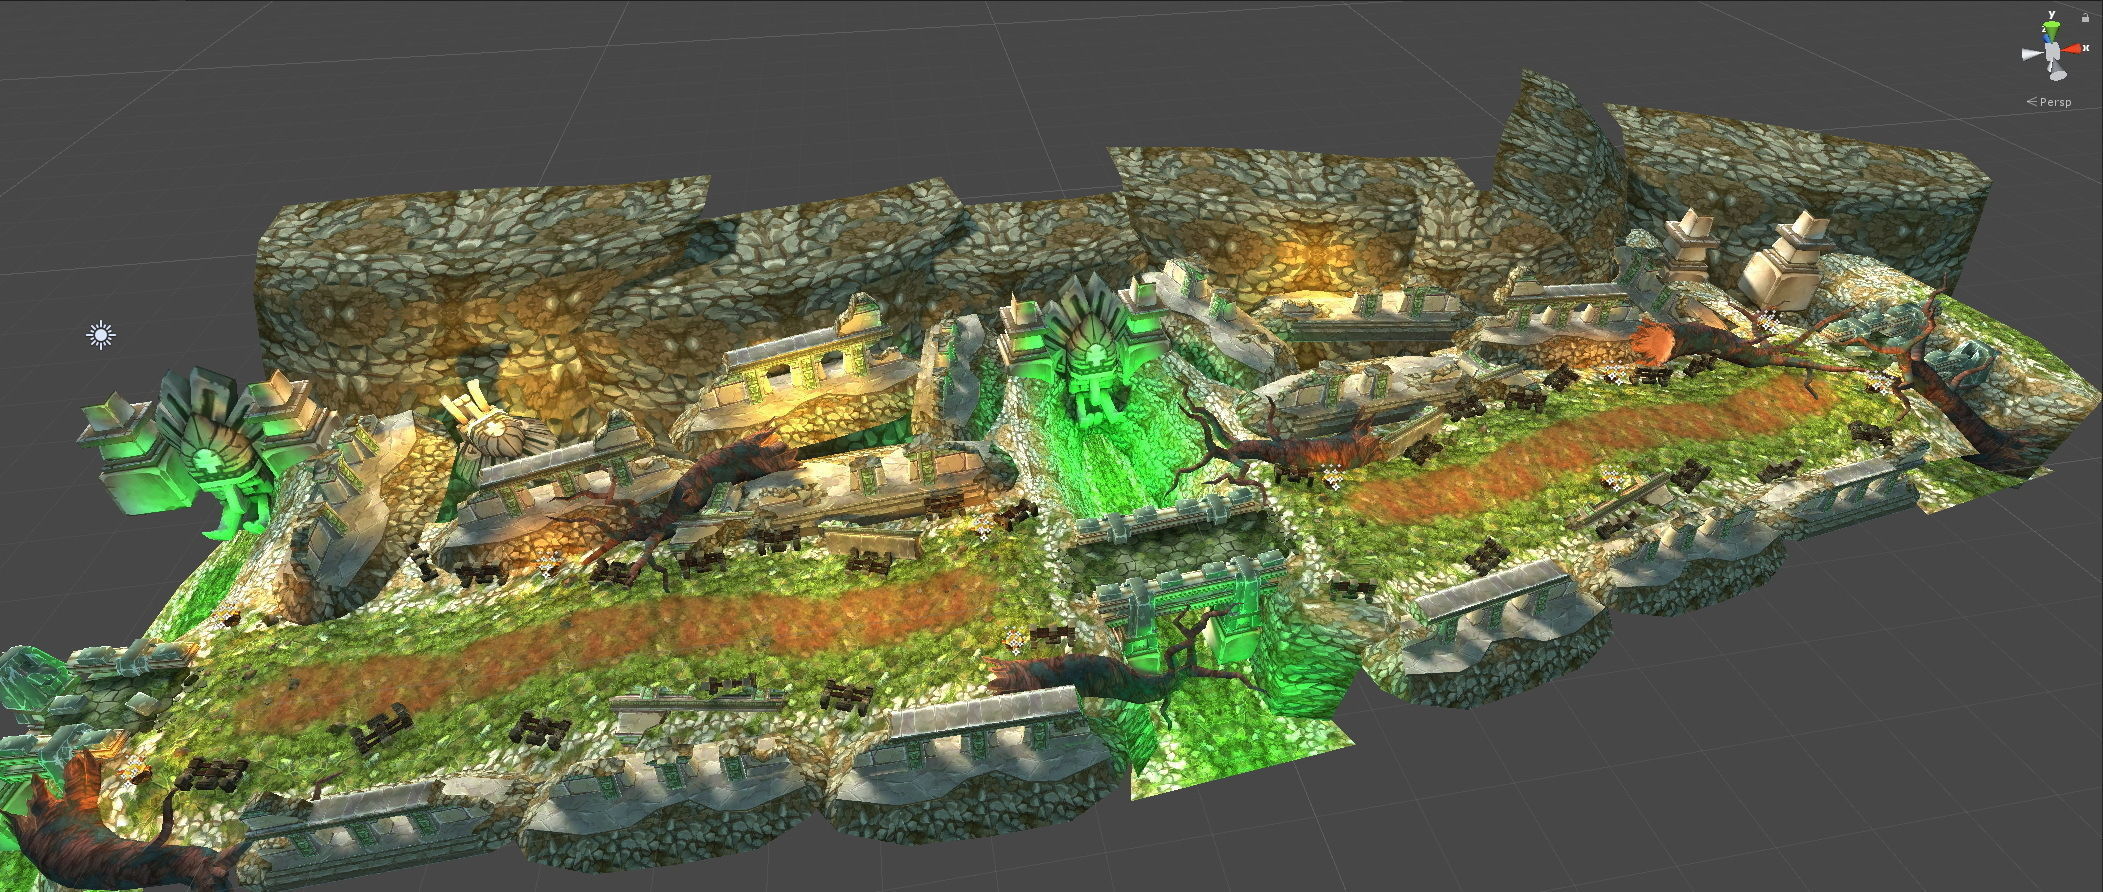This screenshot has width=2103, height=892.
Task: Click the gray bottom cone on orientation gizmo
Action: (2058, 70)
